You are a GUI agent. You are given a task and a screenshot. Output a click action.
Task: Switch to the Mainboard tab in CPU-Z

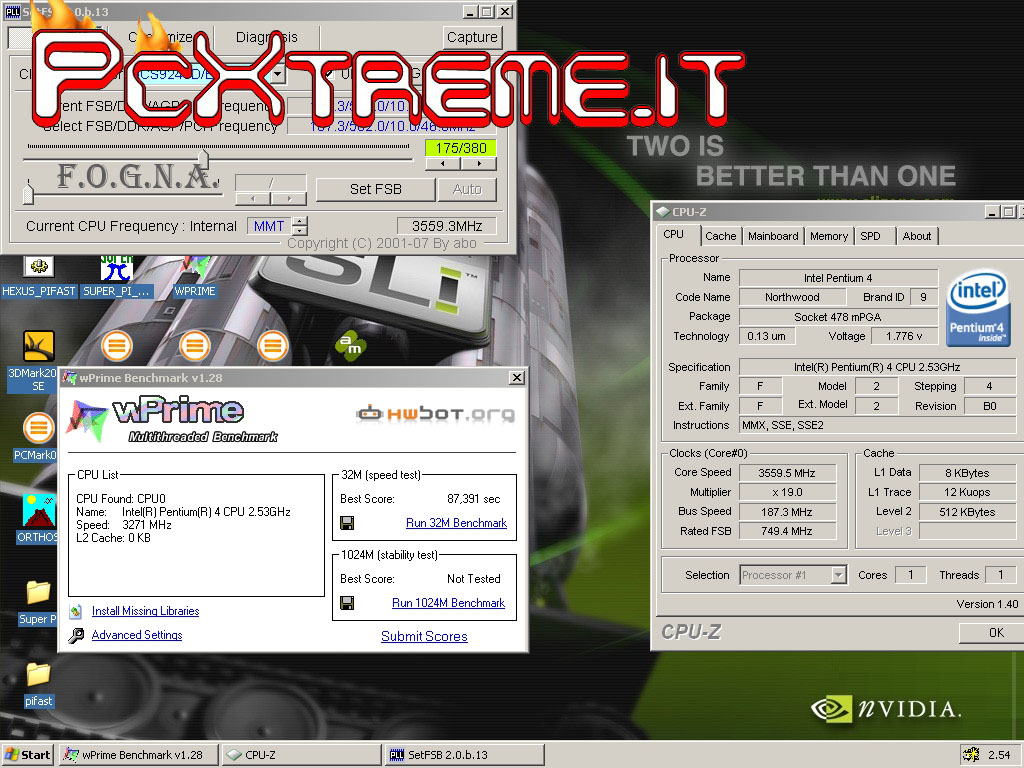coord(773,236)
